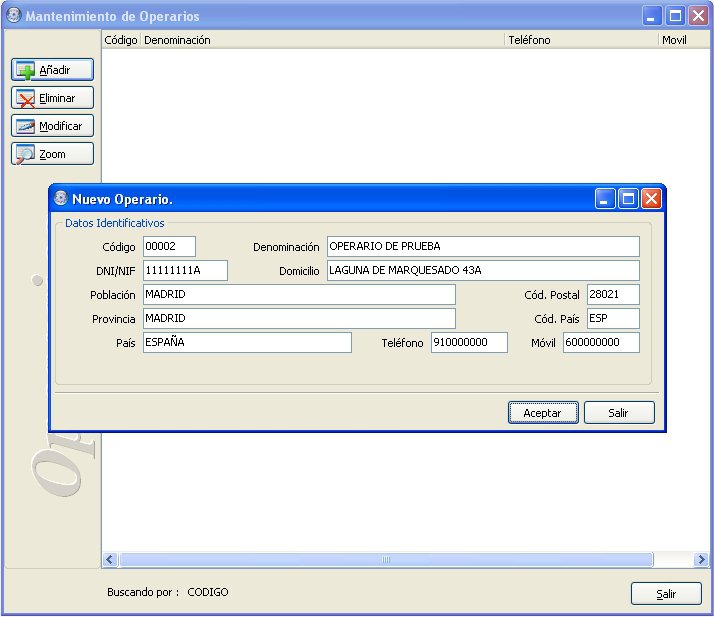Click the horizontal scrollbar left arrow
The image size is (714, 617).
[x=110, y=559]
